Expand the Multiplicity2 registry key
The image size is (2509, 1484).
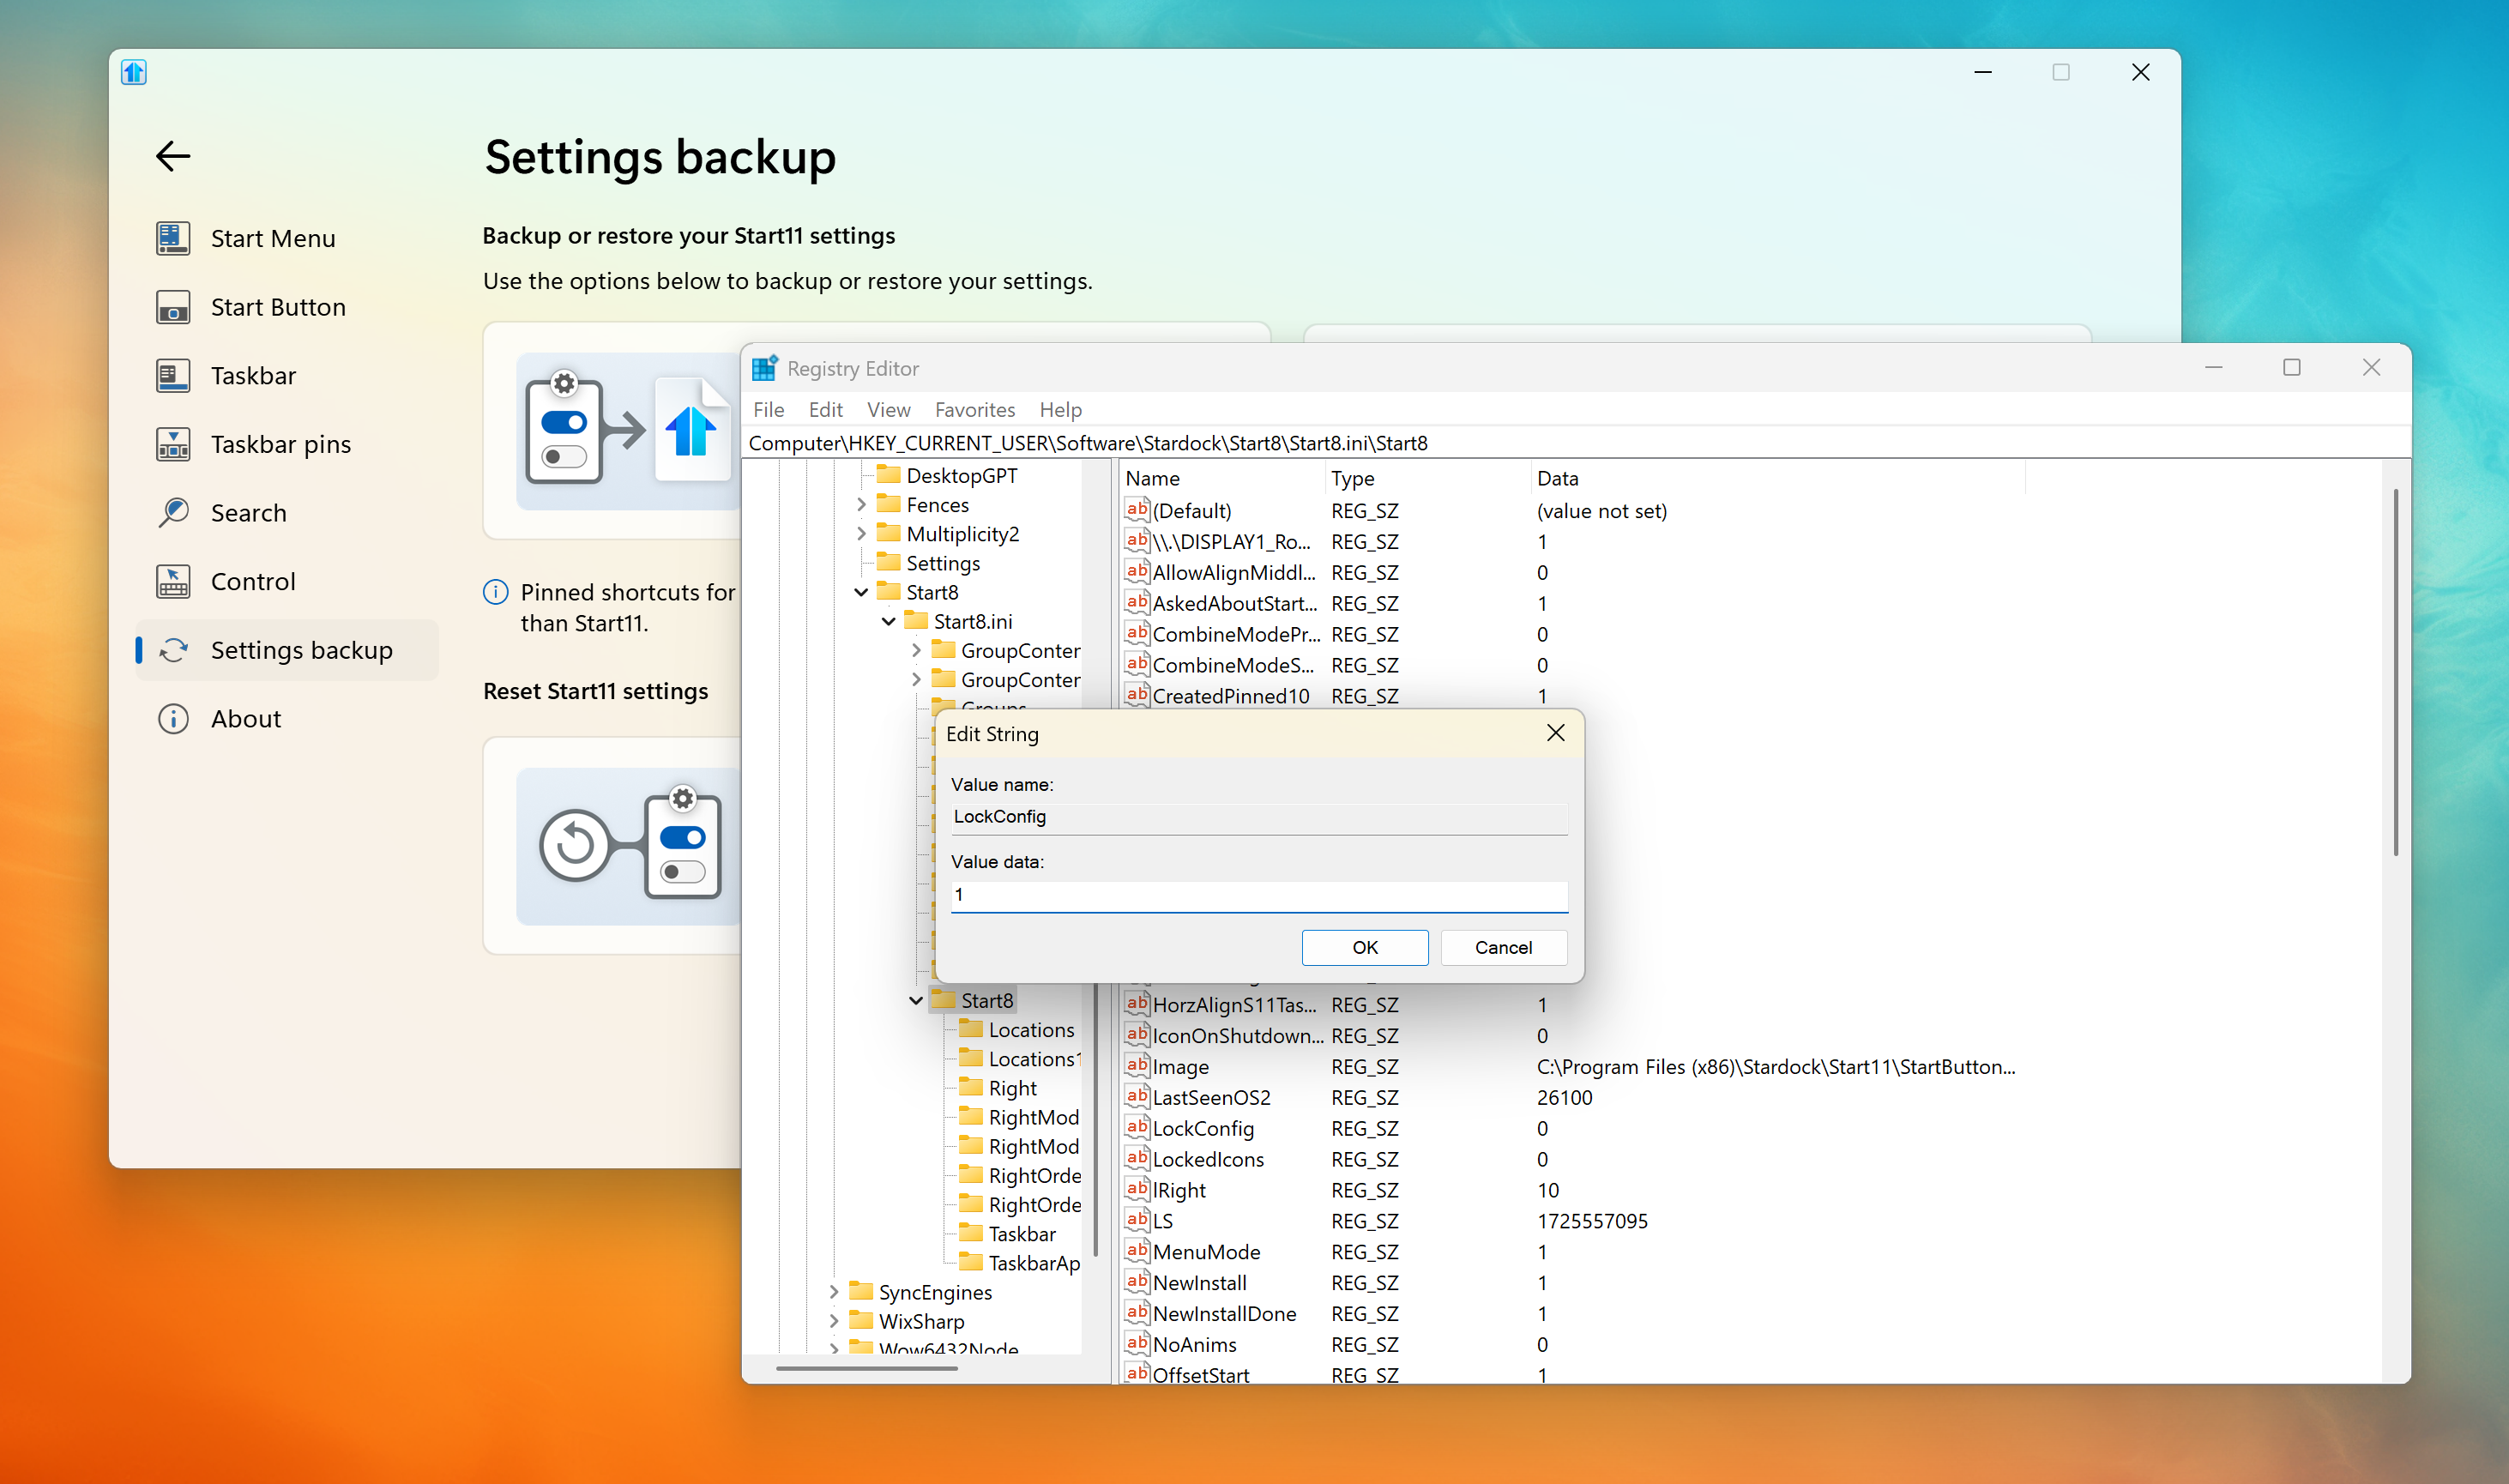click(x=861, y=534)
